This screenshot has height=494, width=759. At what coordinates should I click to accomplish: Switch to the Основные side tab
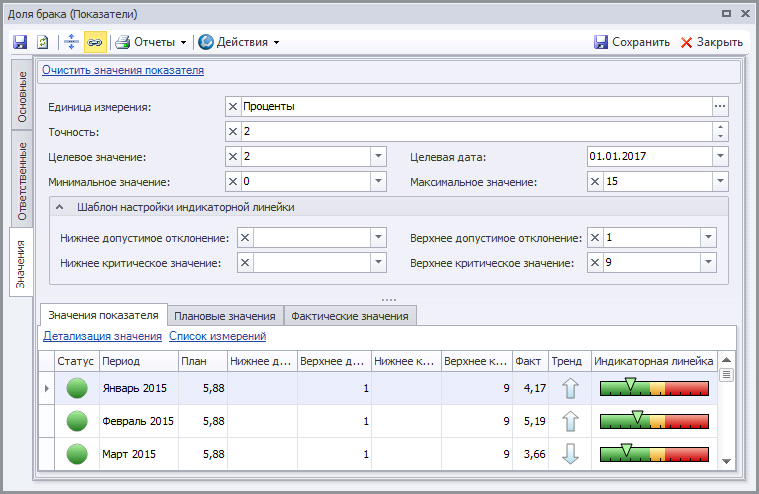[22, 96]
